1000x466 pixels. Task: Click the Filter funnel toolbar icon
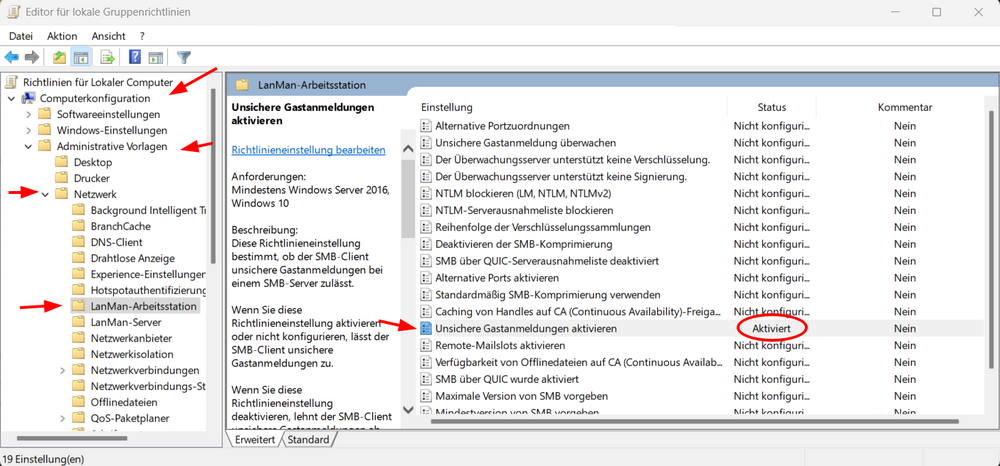(x=184, y=57)
